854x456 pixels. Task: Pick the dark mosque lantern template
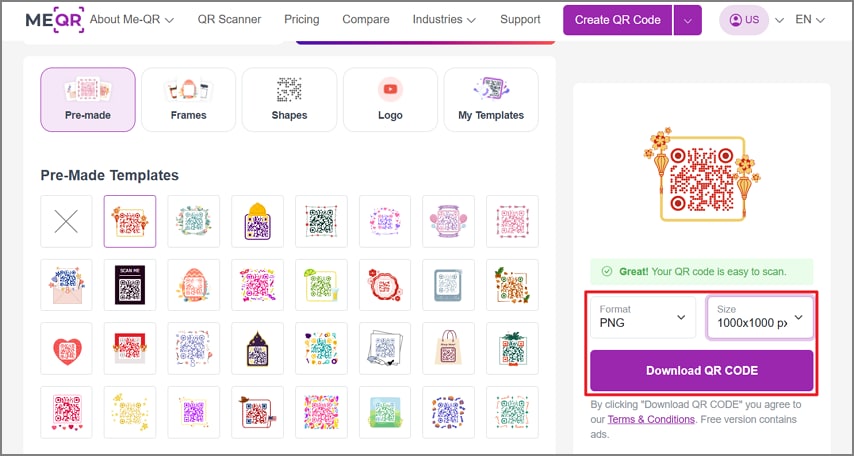[x=257, y=349]
